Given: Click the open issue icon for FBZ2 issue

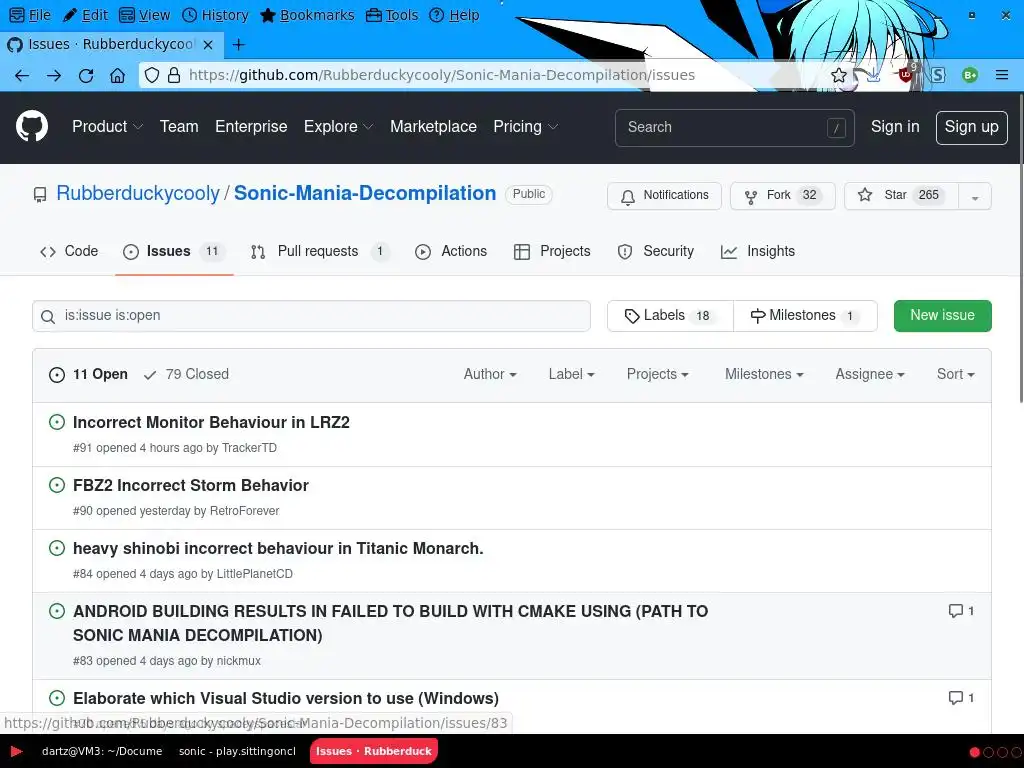Looking at the screenshot, I should pyautogui.click(x=57, y=485).
